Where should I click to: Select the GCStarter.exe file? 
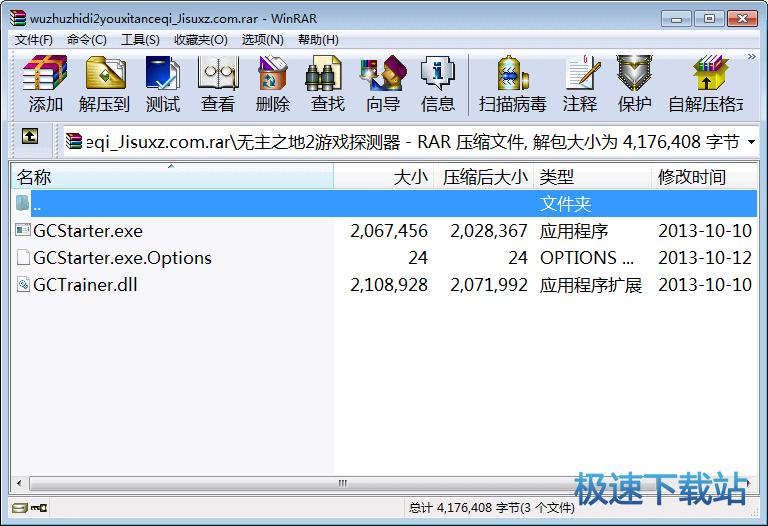[x=88, y=231]
